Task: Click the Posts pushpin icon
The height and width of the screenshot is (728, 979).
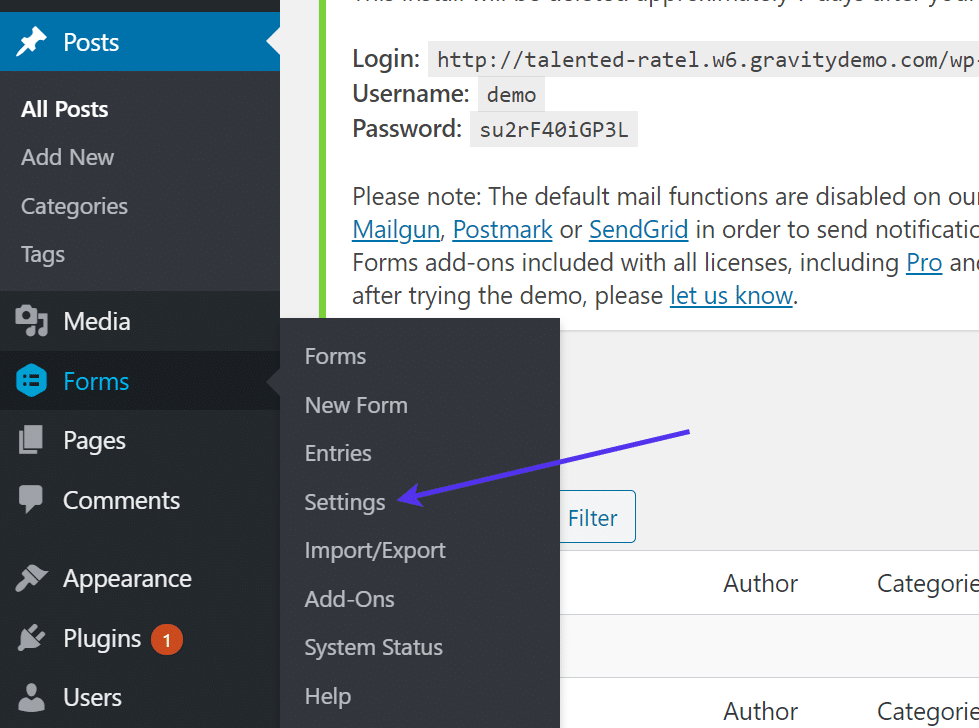Action: (x=32, y=42)
